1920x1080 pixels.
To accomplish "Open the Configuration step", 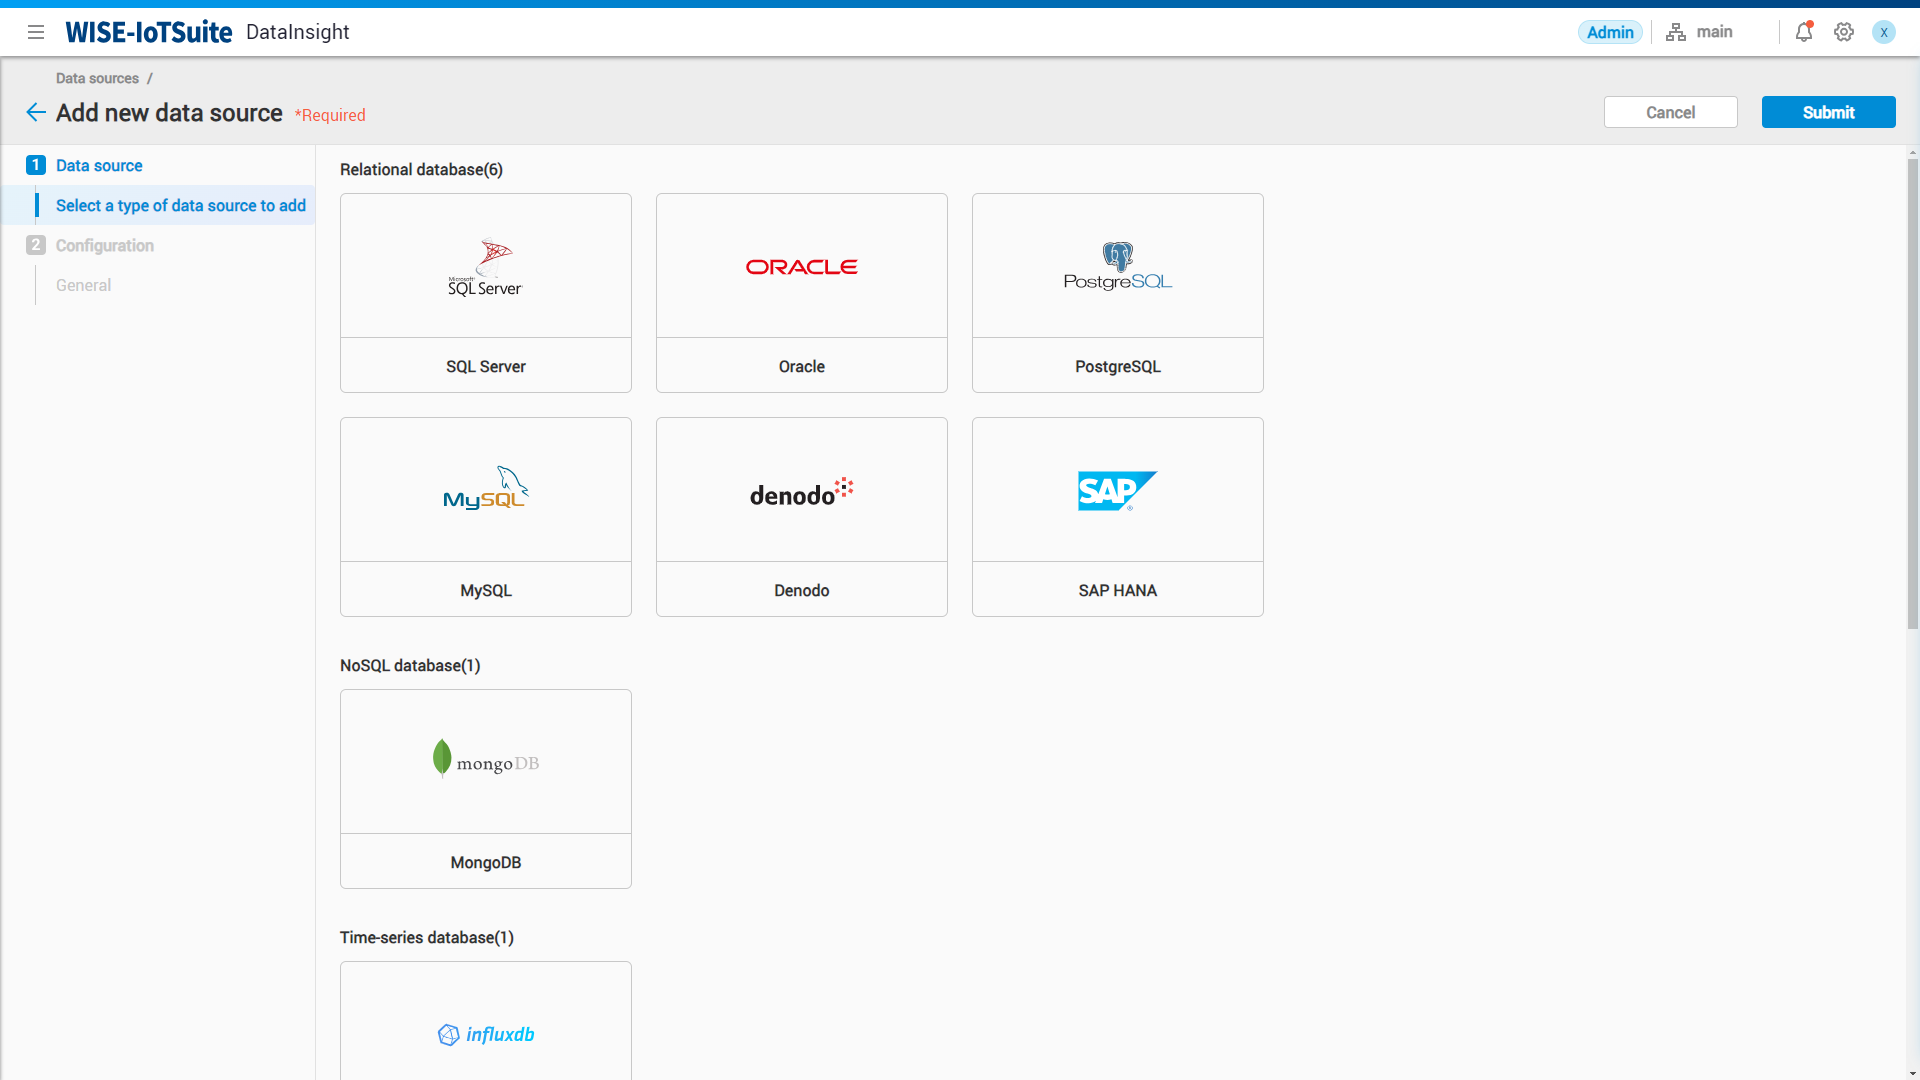I will tap(105, 245).
